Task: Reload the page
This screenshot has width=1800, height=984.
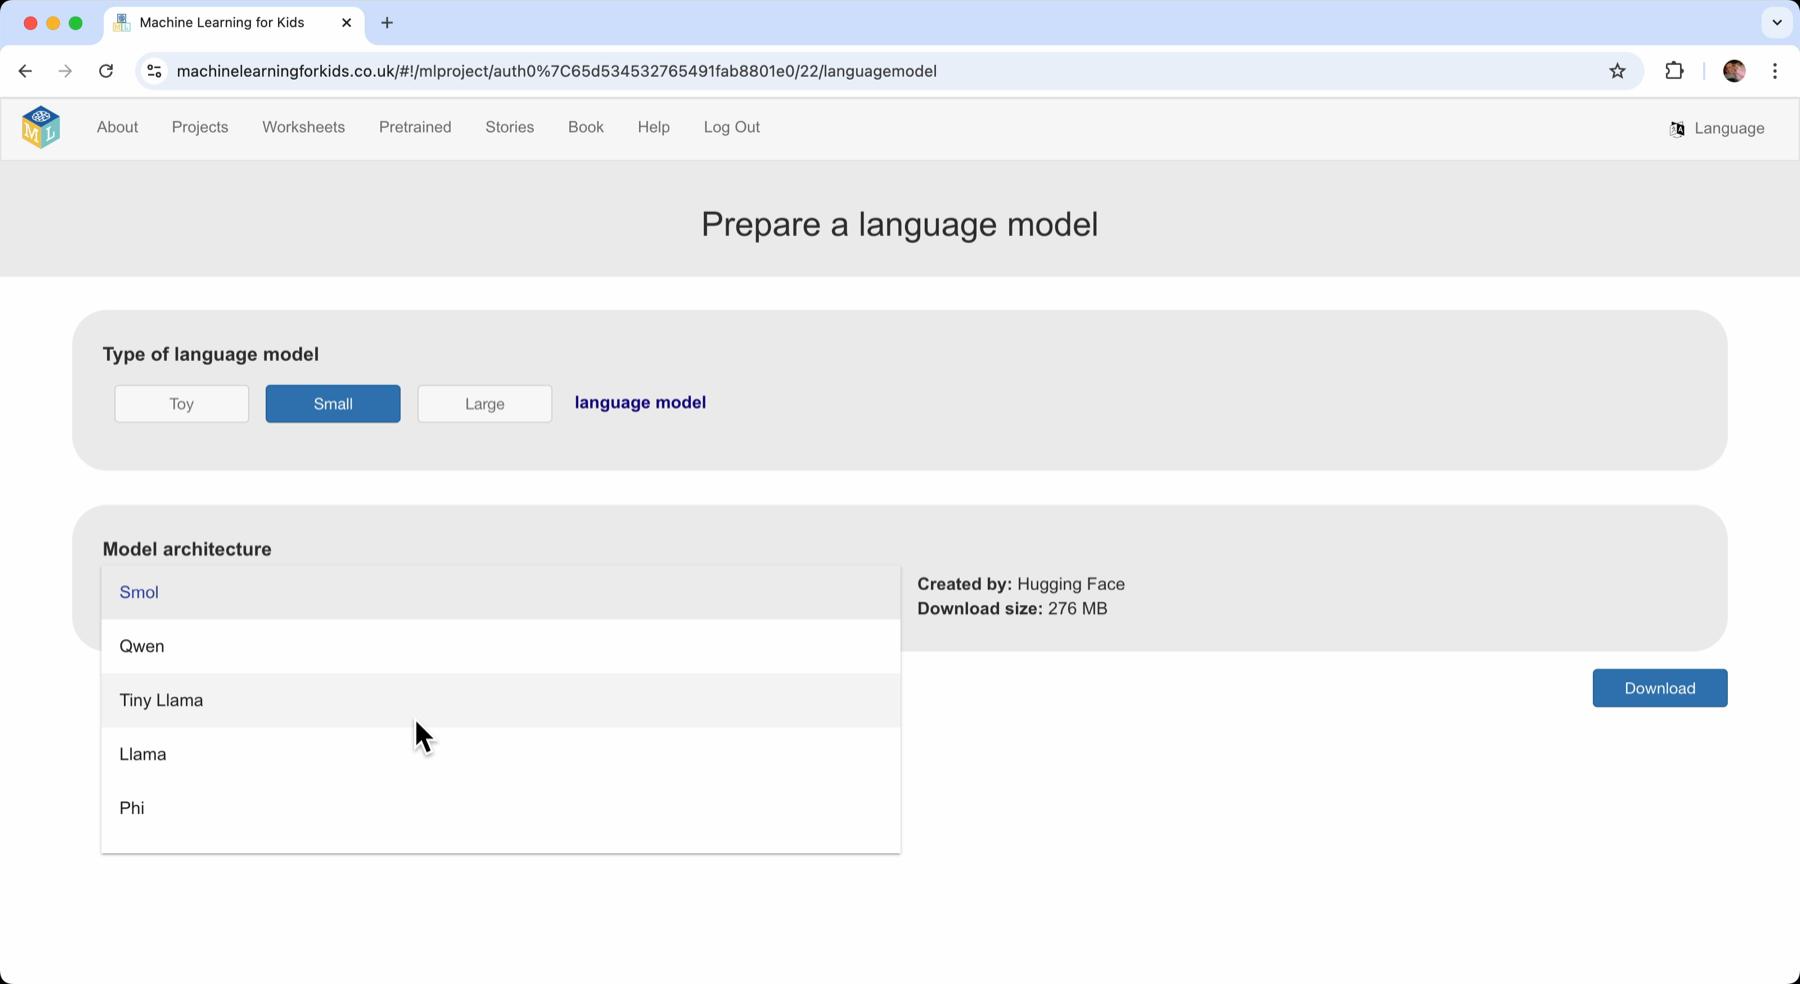Action: pyautogui.click(x=106, y=71)
